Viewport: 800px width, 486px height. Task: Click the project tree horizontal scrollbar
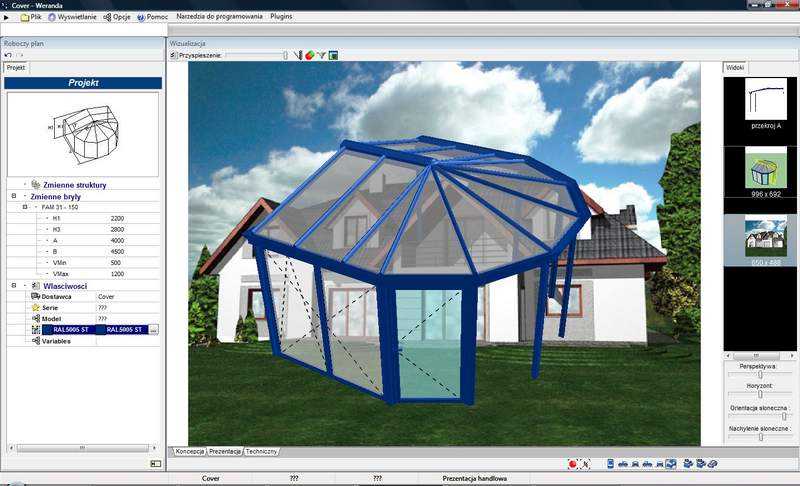point(83,448)
